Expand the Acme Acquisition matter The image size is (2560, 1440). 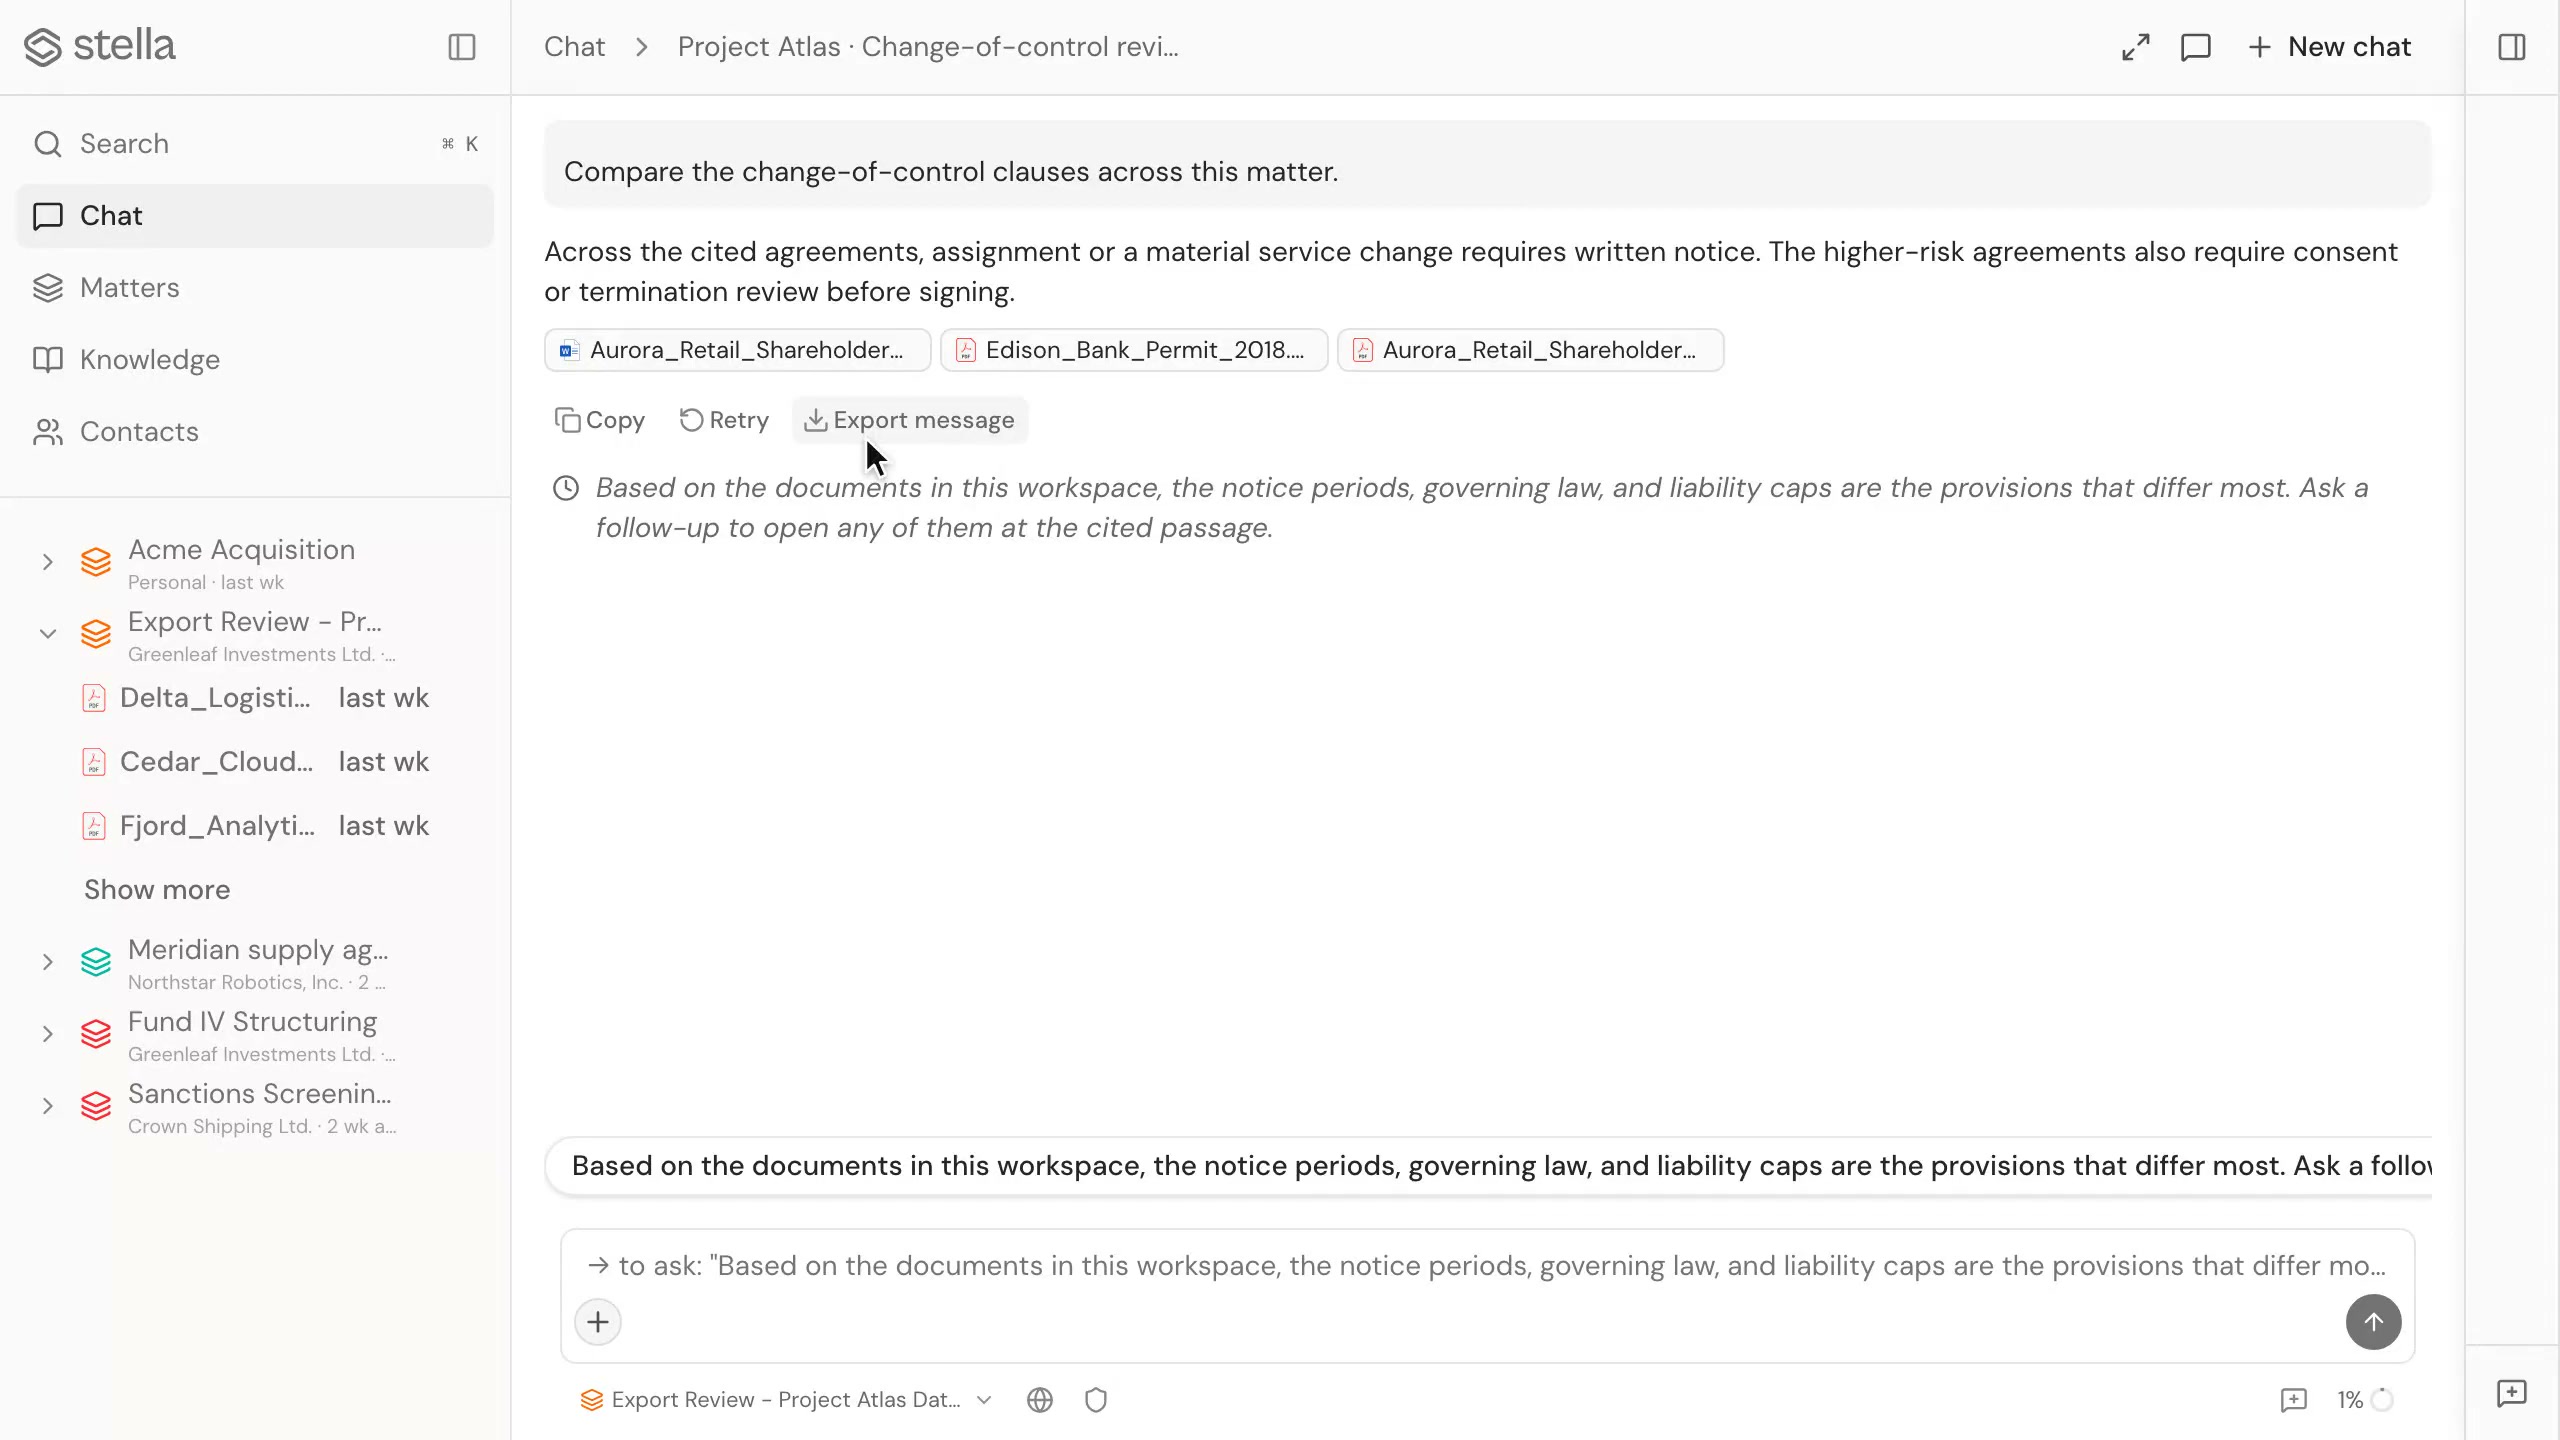click(47, 562)
